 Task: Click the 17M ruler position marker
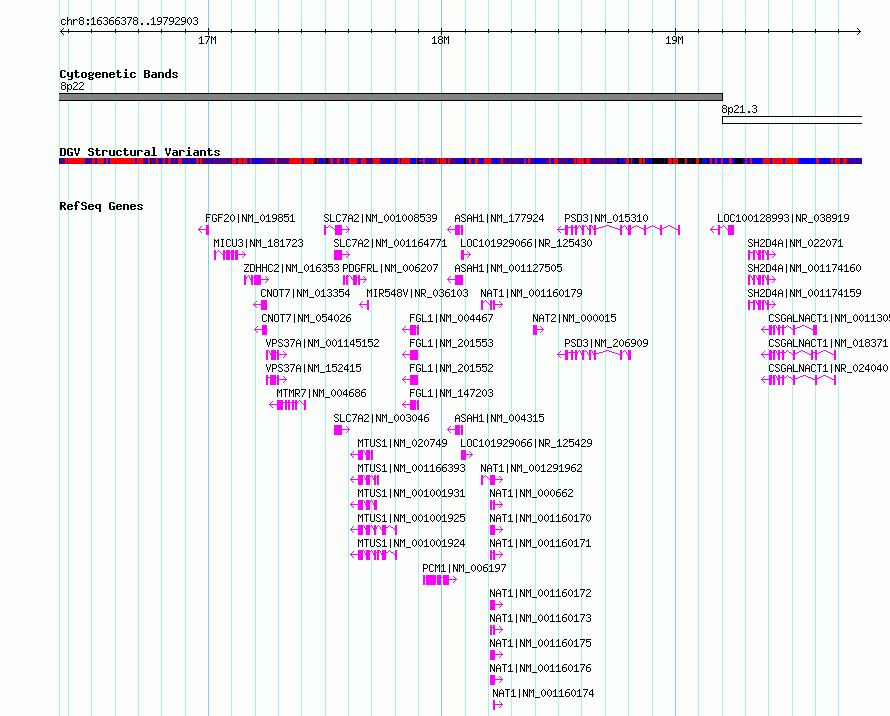(207, 40)
